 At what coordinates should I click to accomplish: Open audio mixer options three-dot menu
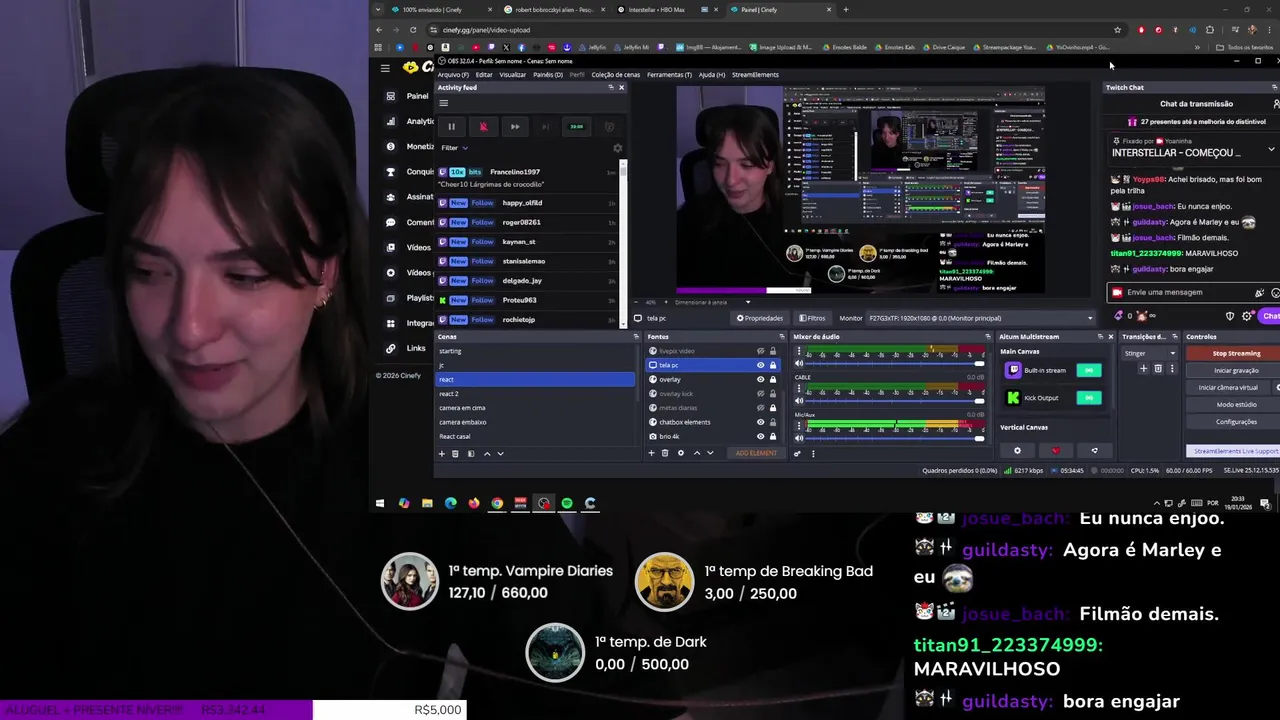(813, 453)
